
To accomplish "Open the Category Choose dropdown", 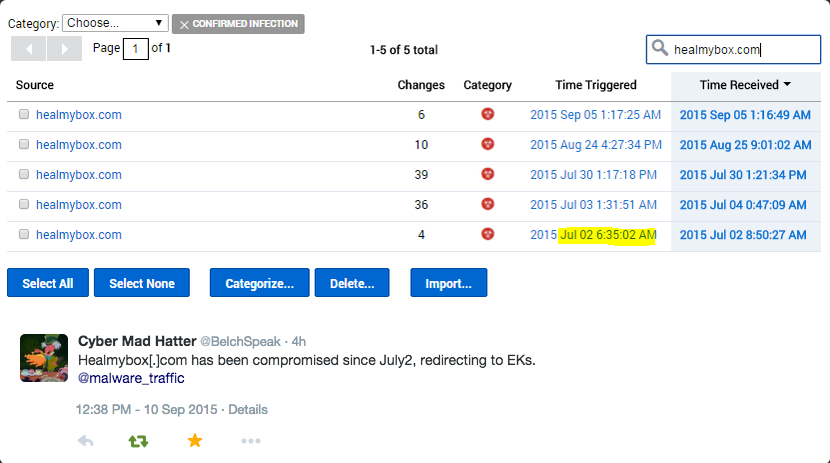I will 115,23.
